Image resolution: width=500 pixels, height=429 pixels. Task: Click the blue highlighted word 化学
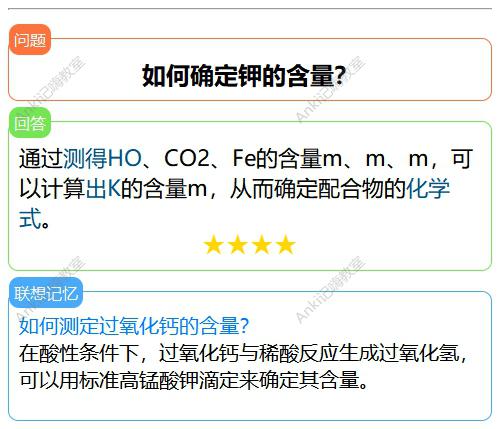pos(428,189)
